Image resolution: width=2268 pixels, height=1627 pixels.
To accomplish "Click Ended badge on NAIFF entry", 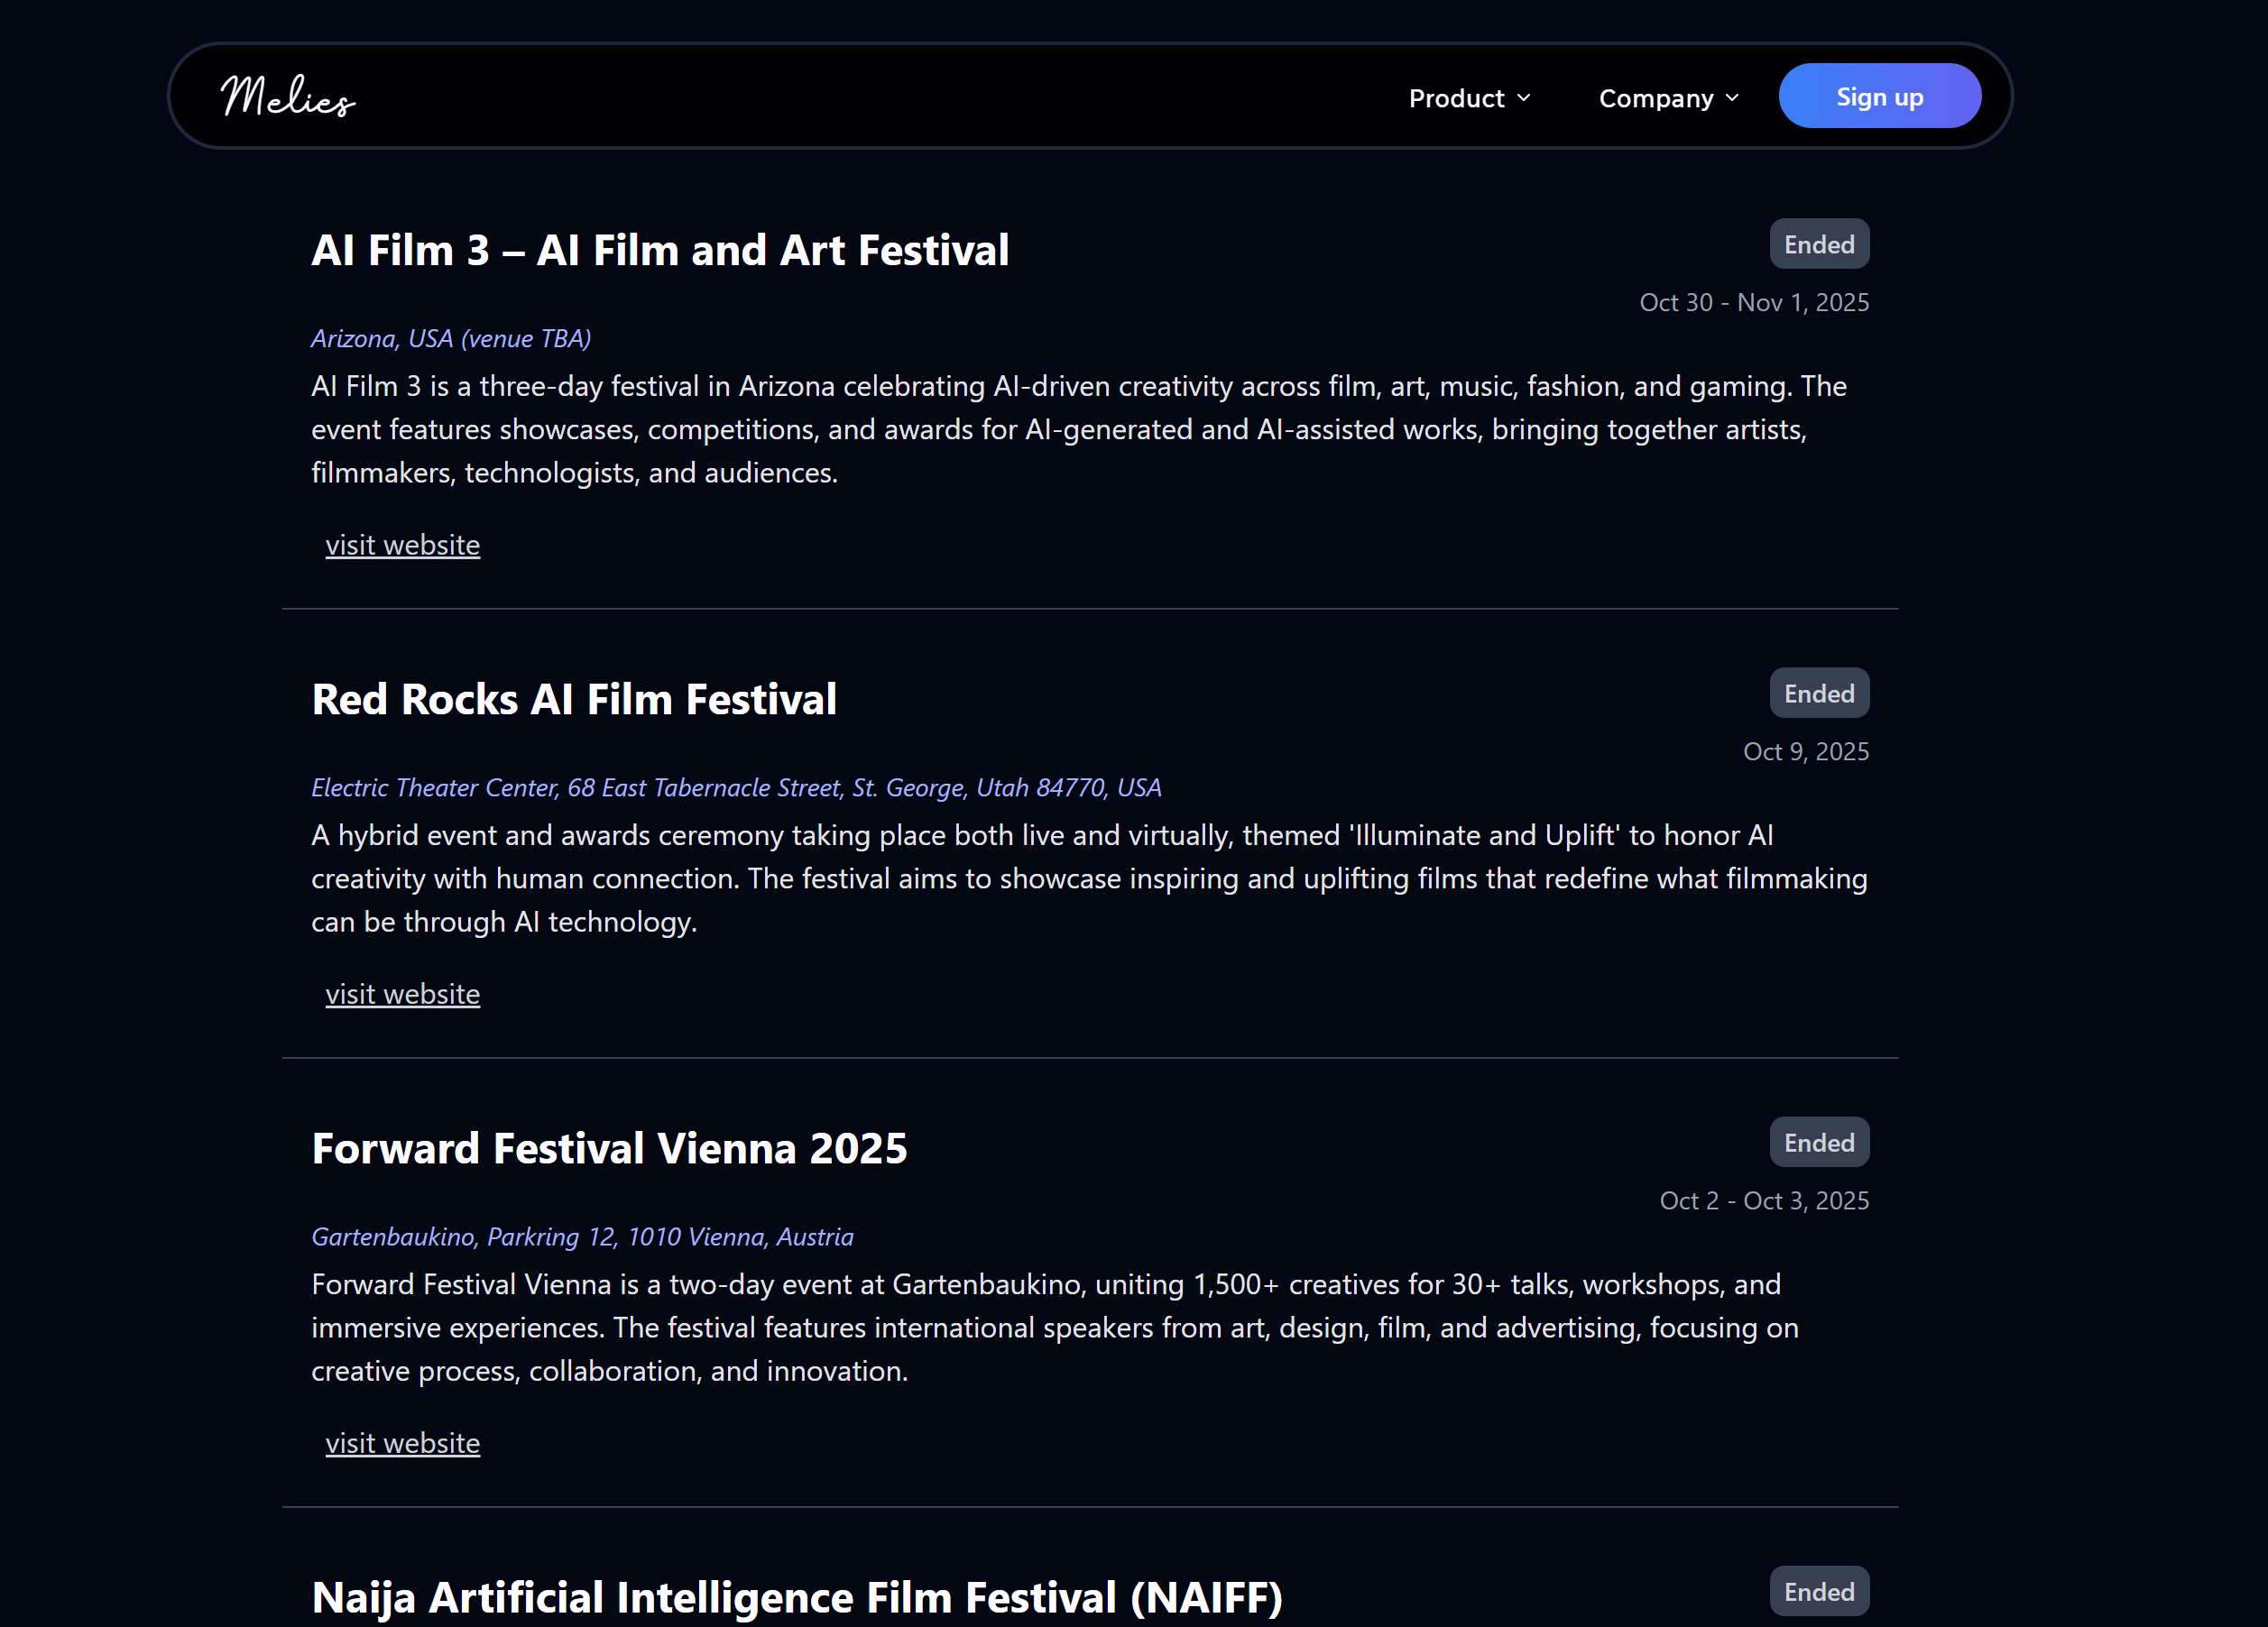I will (x=1818, y=1591).
